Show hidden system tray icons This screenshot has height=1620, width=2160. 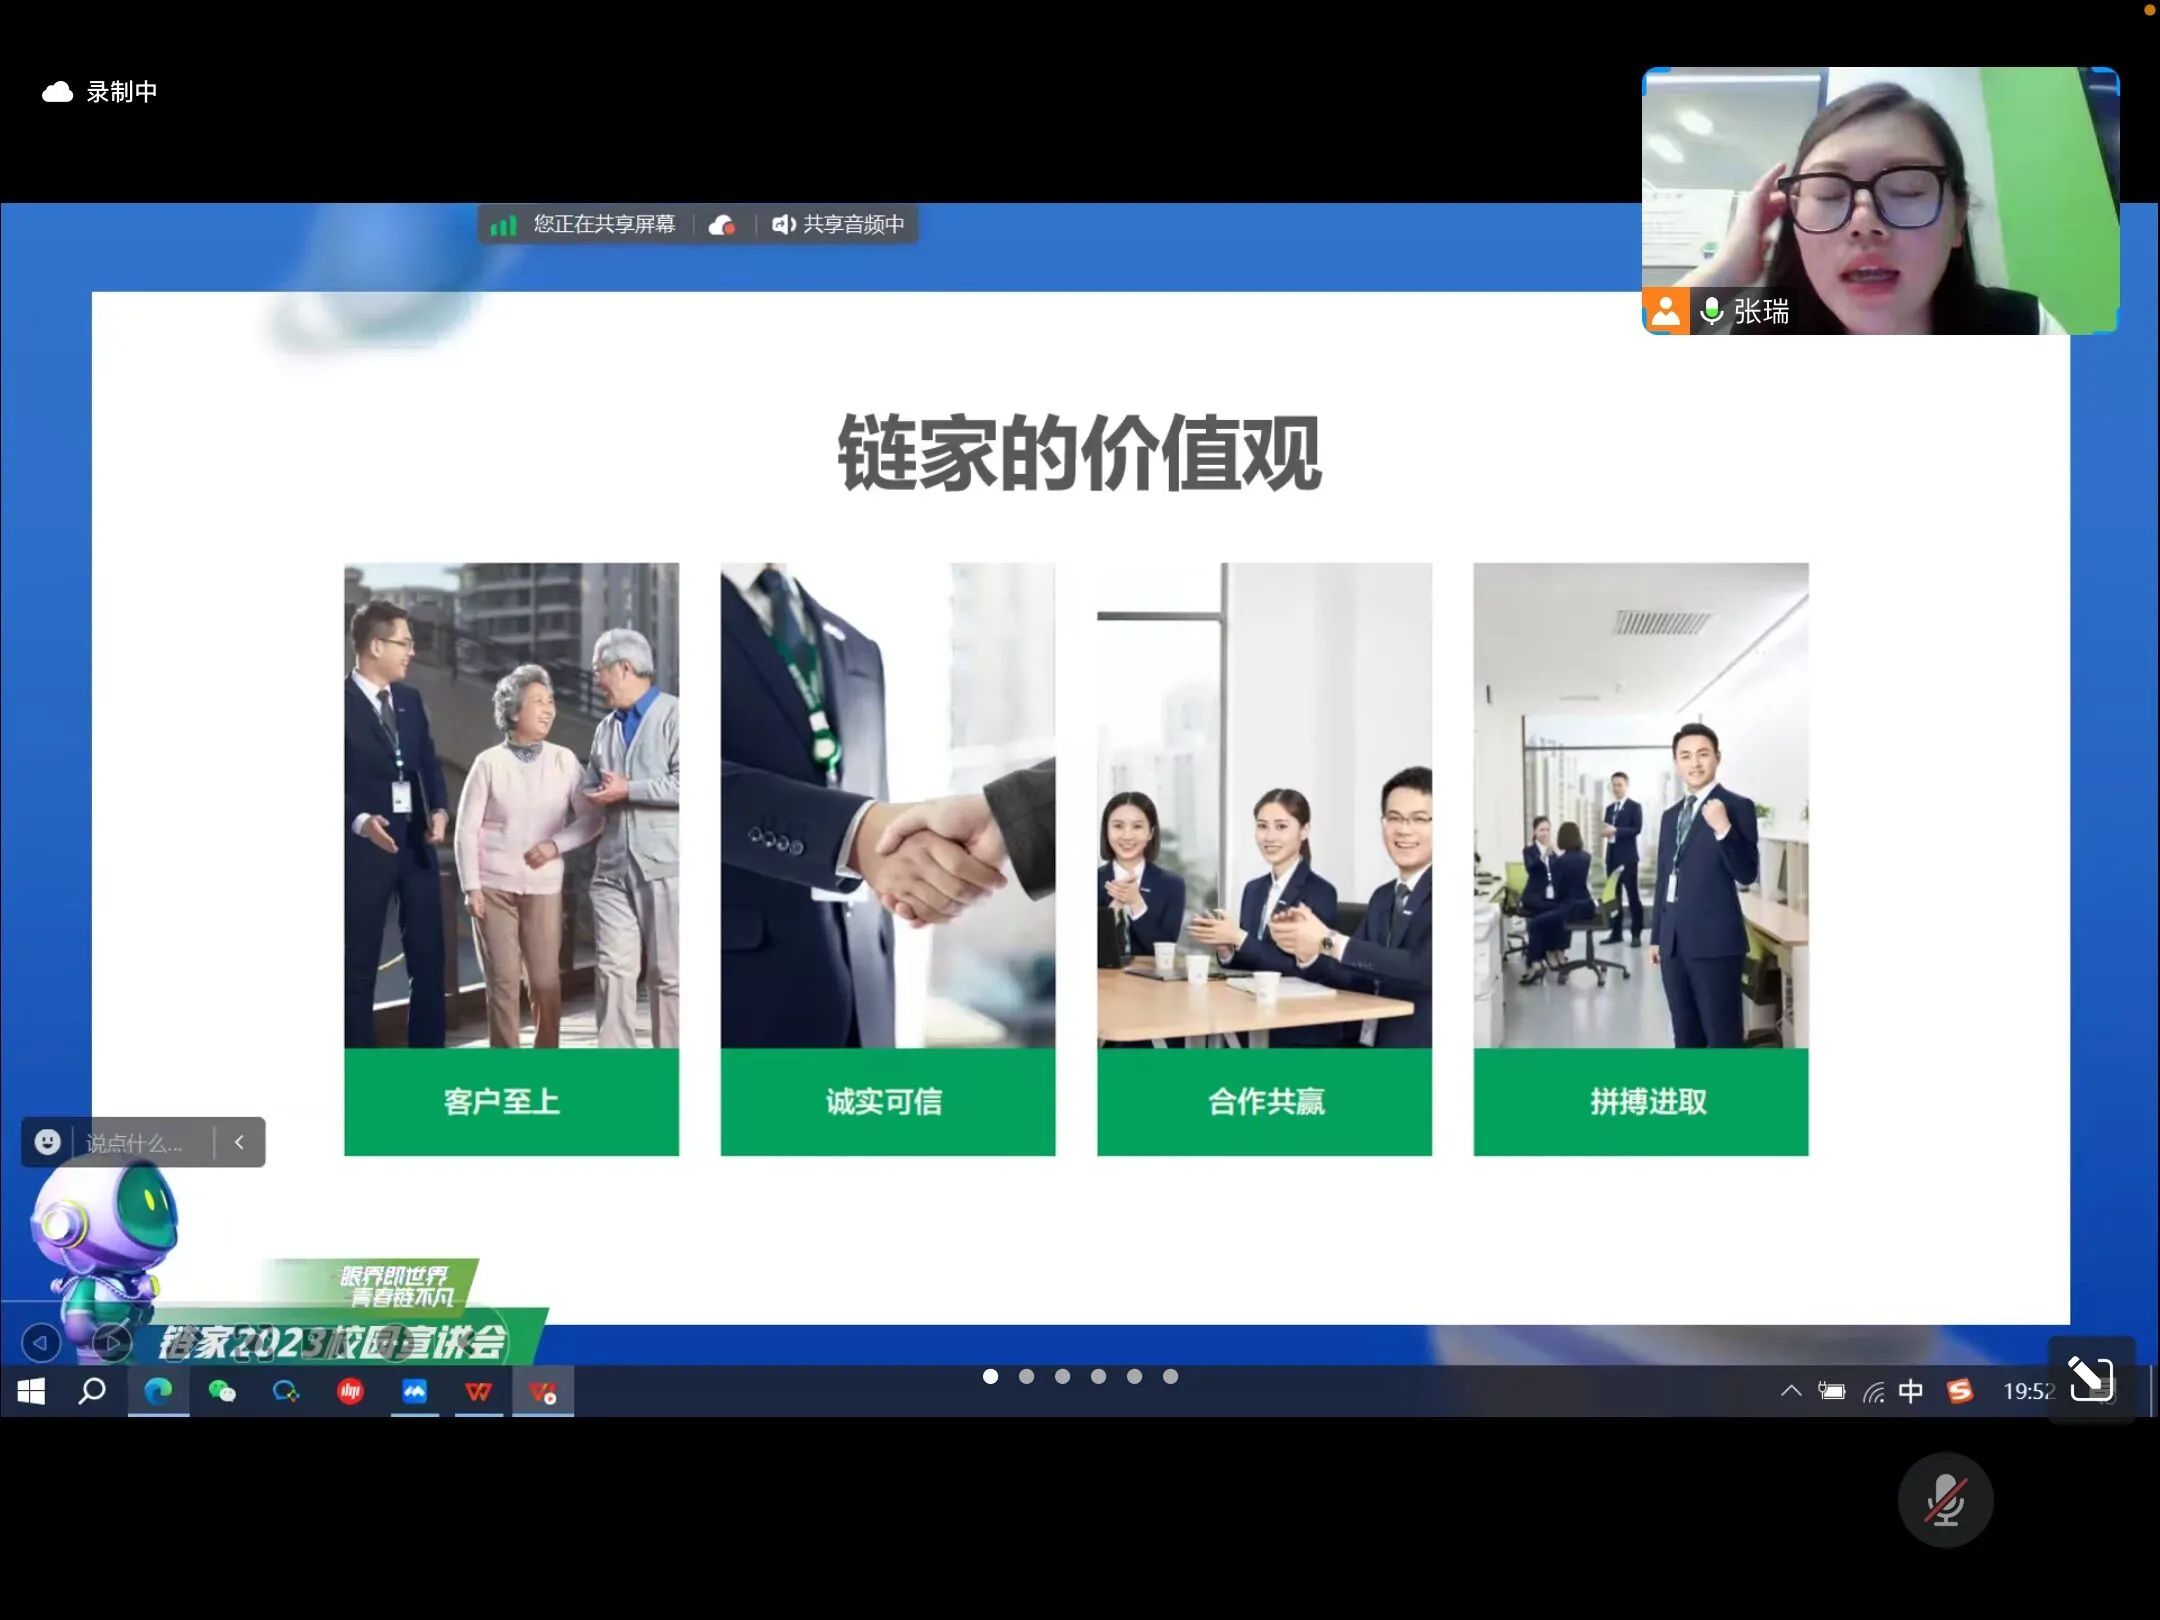coord(1791,1390)
